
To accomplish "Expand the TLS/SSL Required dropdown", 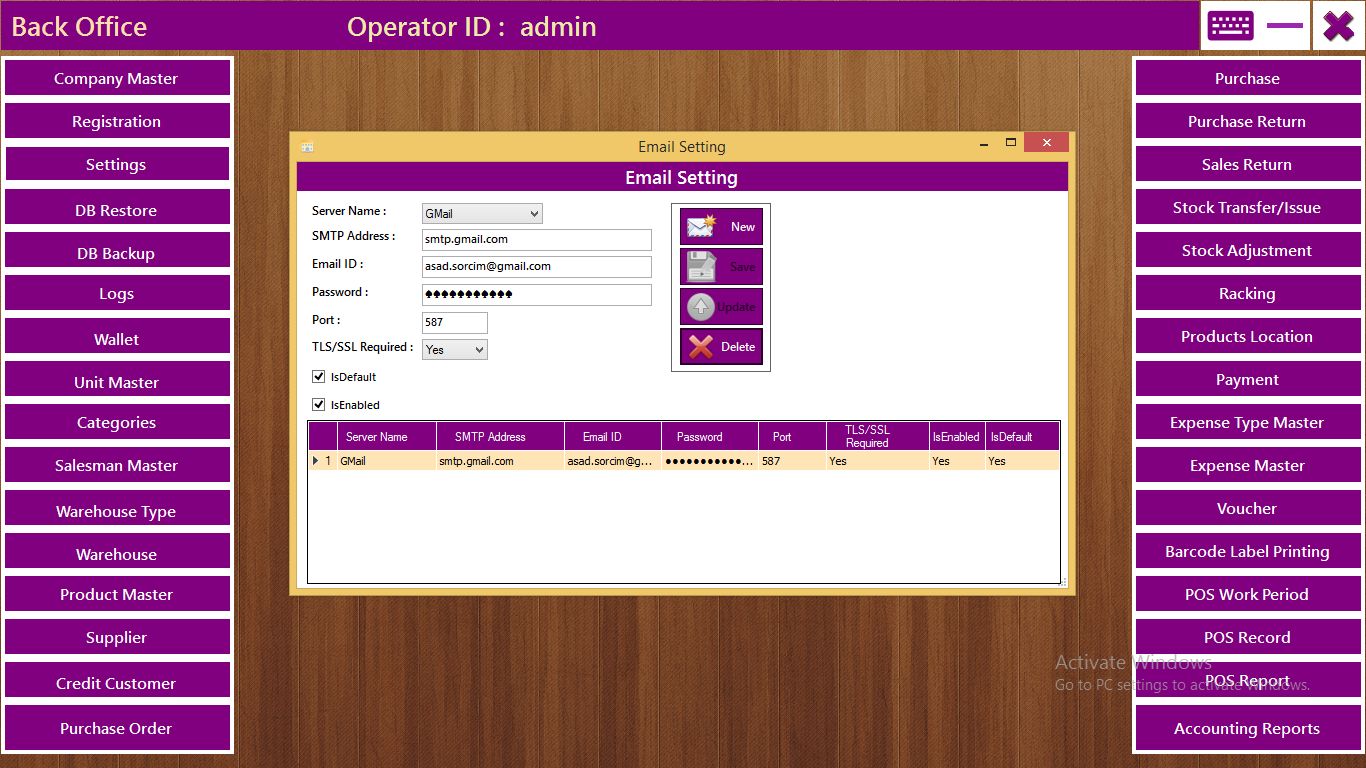I will click(479, 350).
